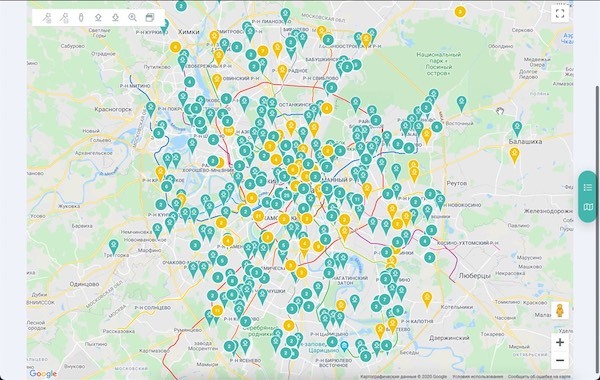Open the Google logo link
Image resolution: width=600 pixels, height=380 pixels.
[x=43, y=374]
